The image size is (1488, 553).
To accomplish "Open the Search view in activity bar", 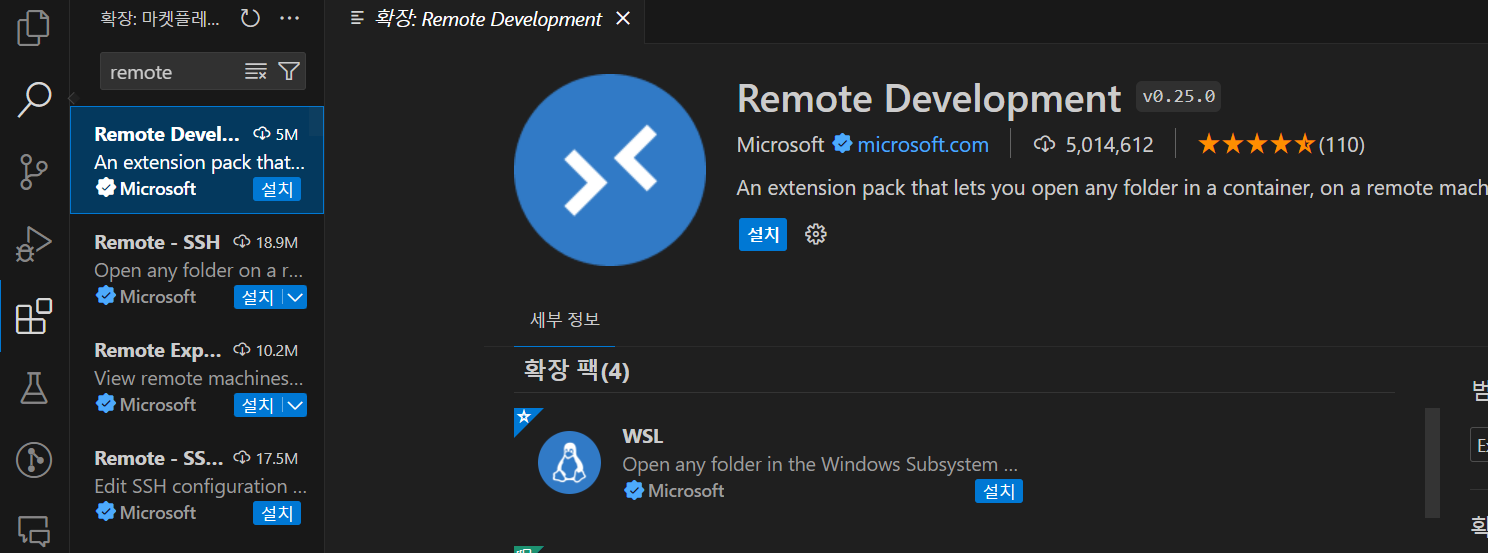I will (x=34, y=99).
